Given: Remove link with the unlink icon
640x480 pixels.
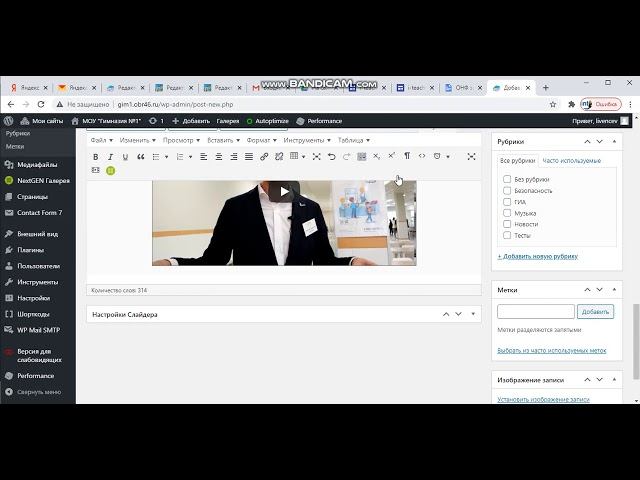Looking at the screenshot, I should 279,157.
